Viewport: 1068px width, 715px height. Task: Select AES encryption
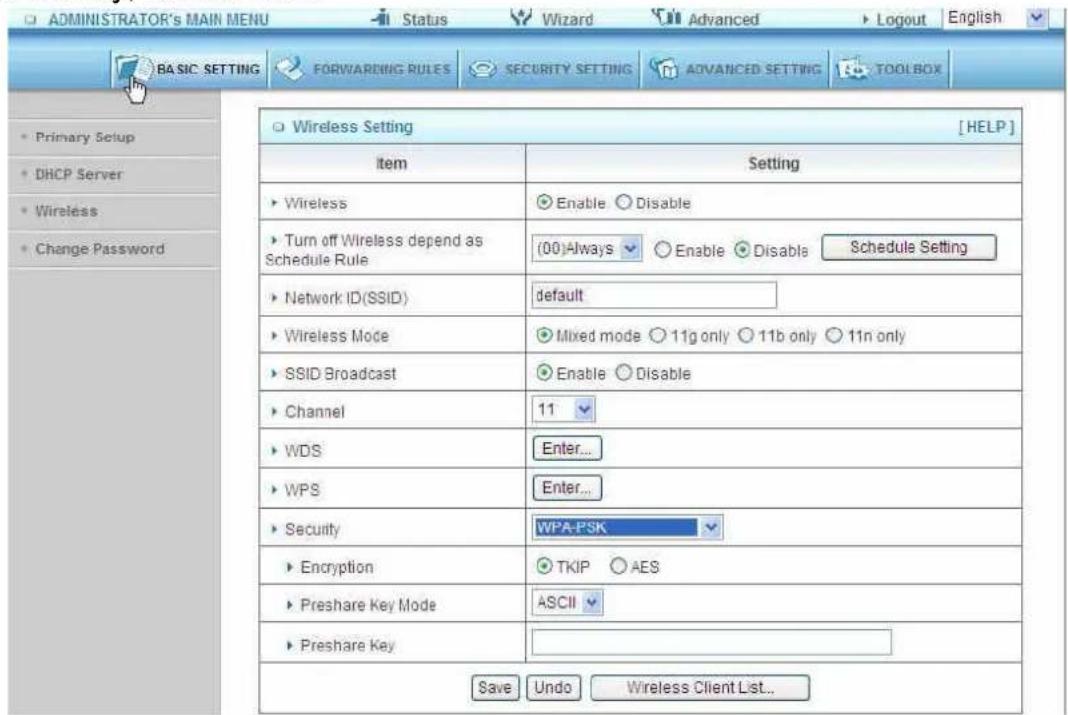click(x=618, y=566)
